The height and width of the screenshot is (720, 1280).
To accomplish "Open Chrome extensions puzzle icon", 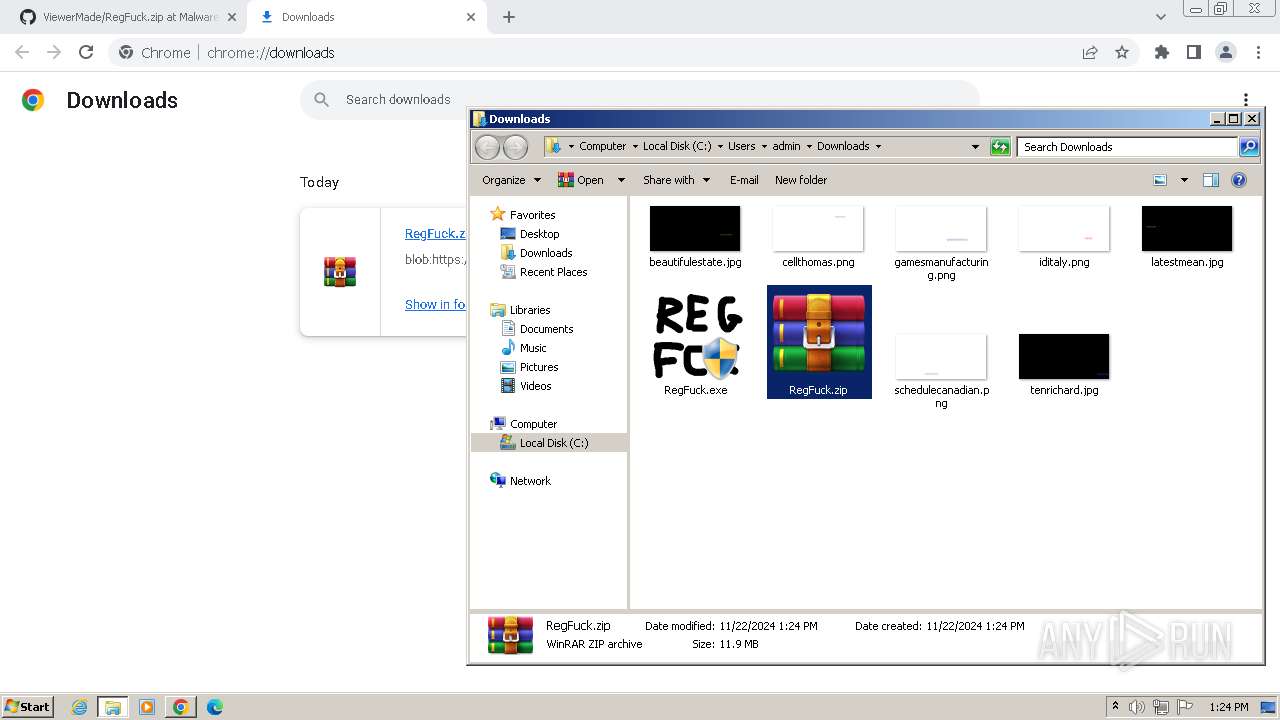I will (x=1161, y=52).
